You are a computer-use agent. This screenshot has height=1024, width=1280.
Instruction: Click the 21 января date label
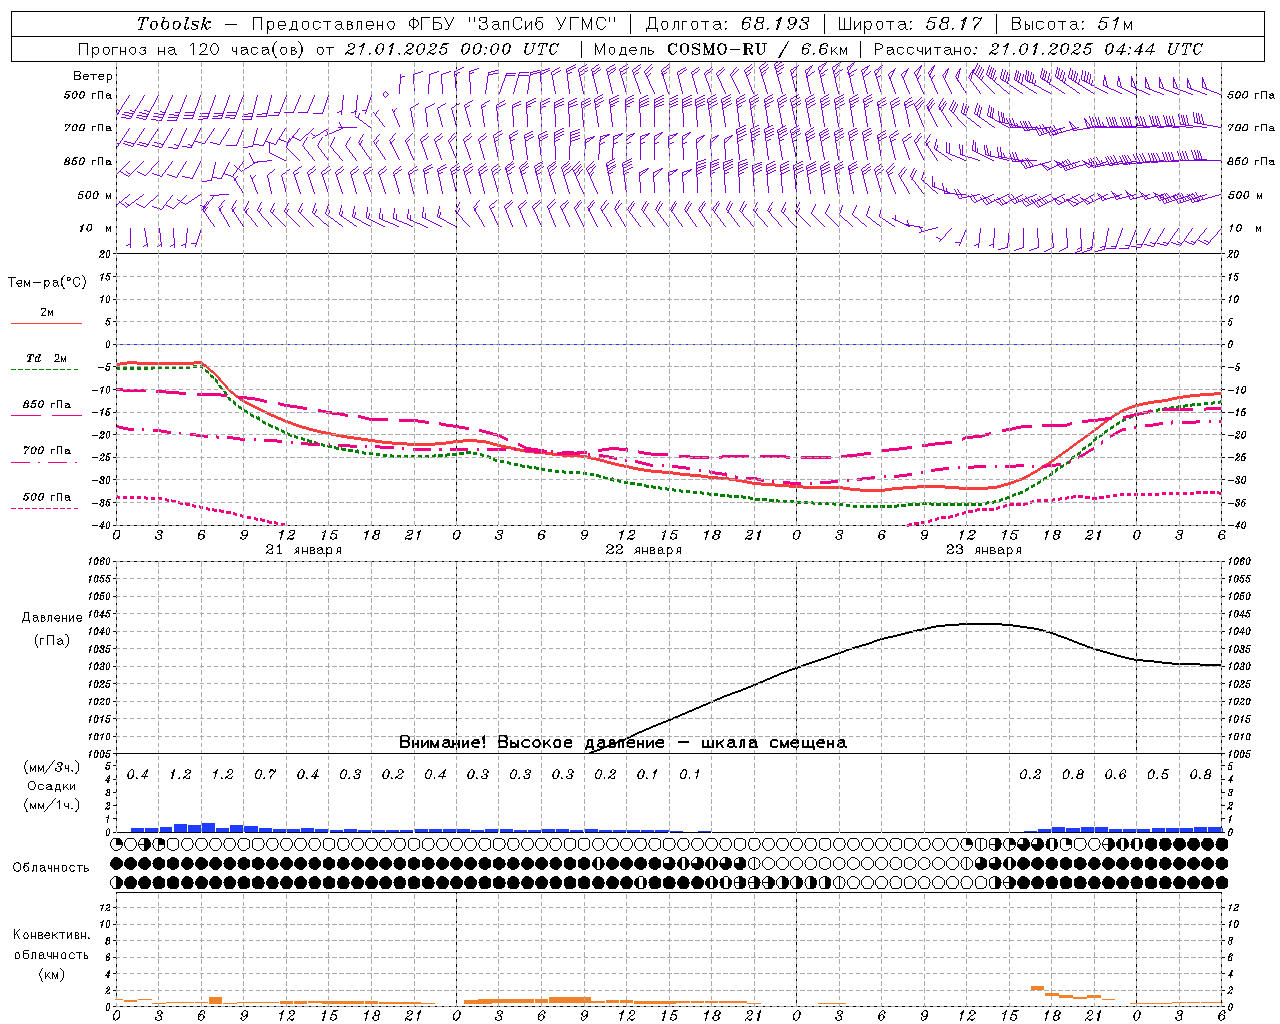(303, 550)
